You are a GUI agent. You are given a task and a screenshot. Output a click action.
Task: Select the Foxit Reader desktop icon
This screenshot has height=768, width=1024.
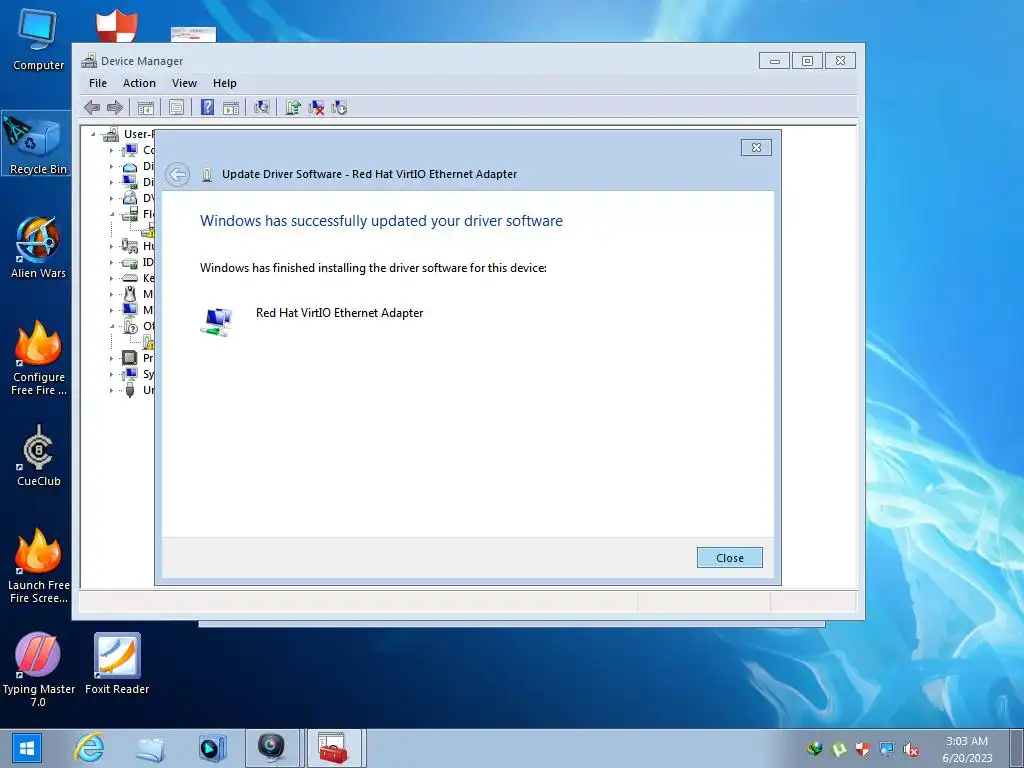point(117,664)
